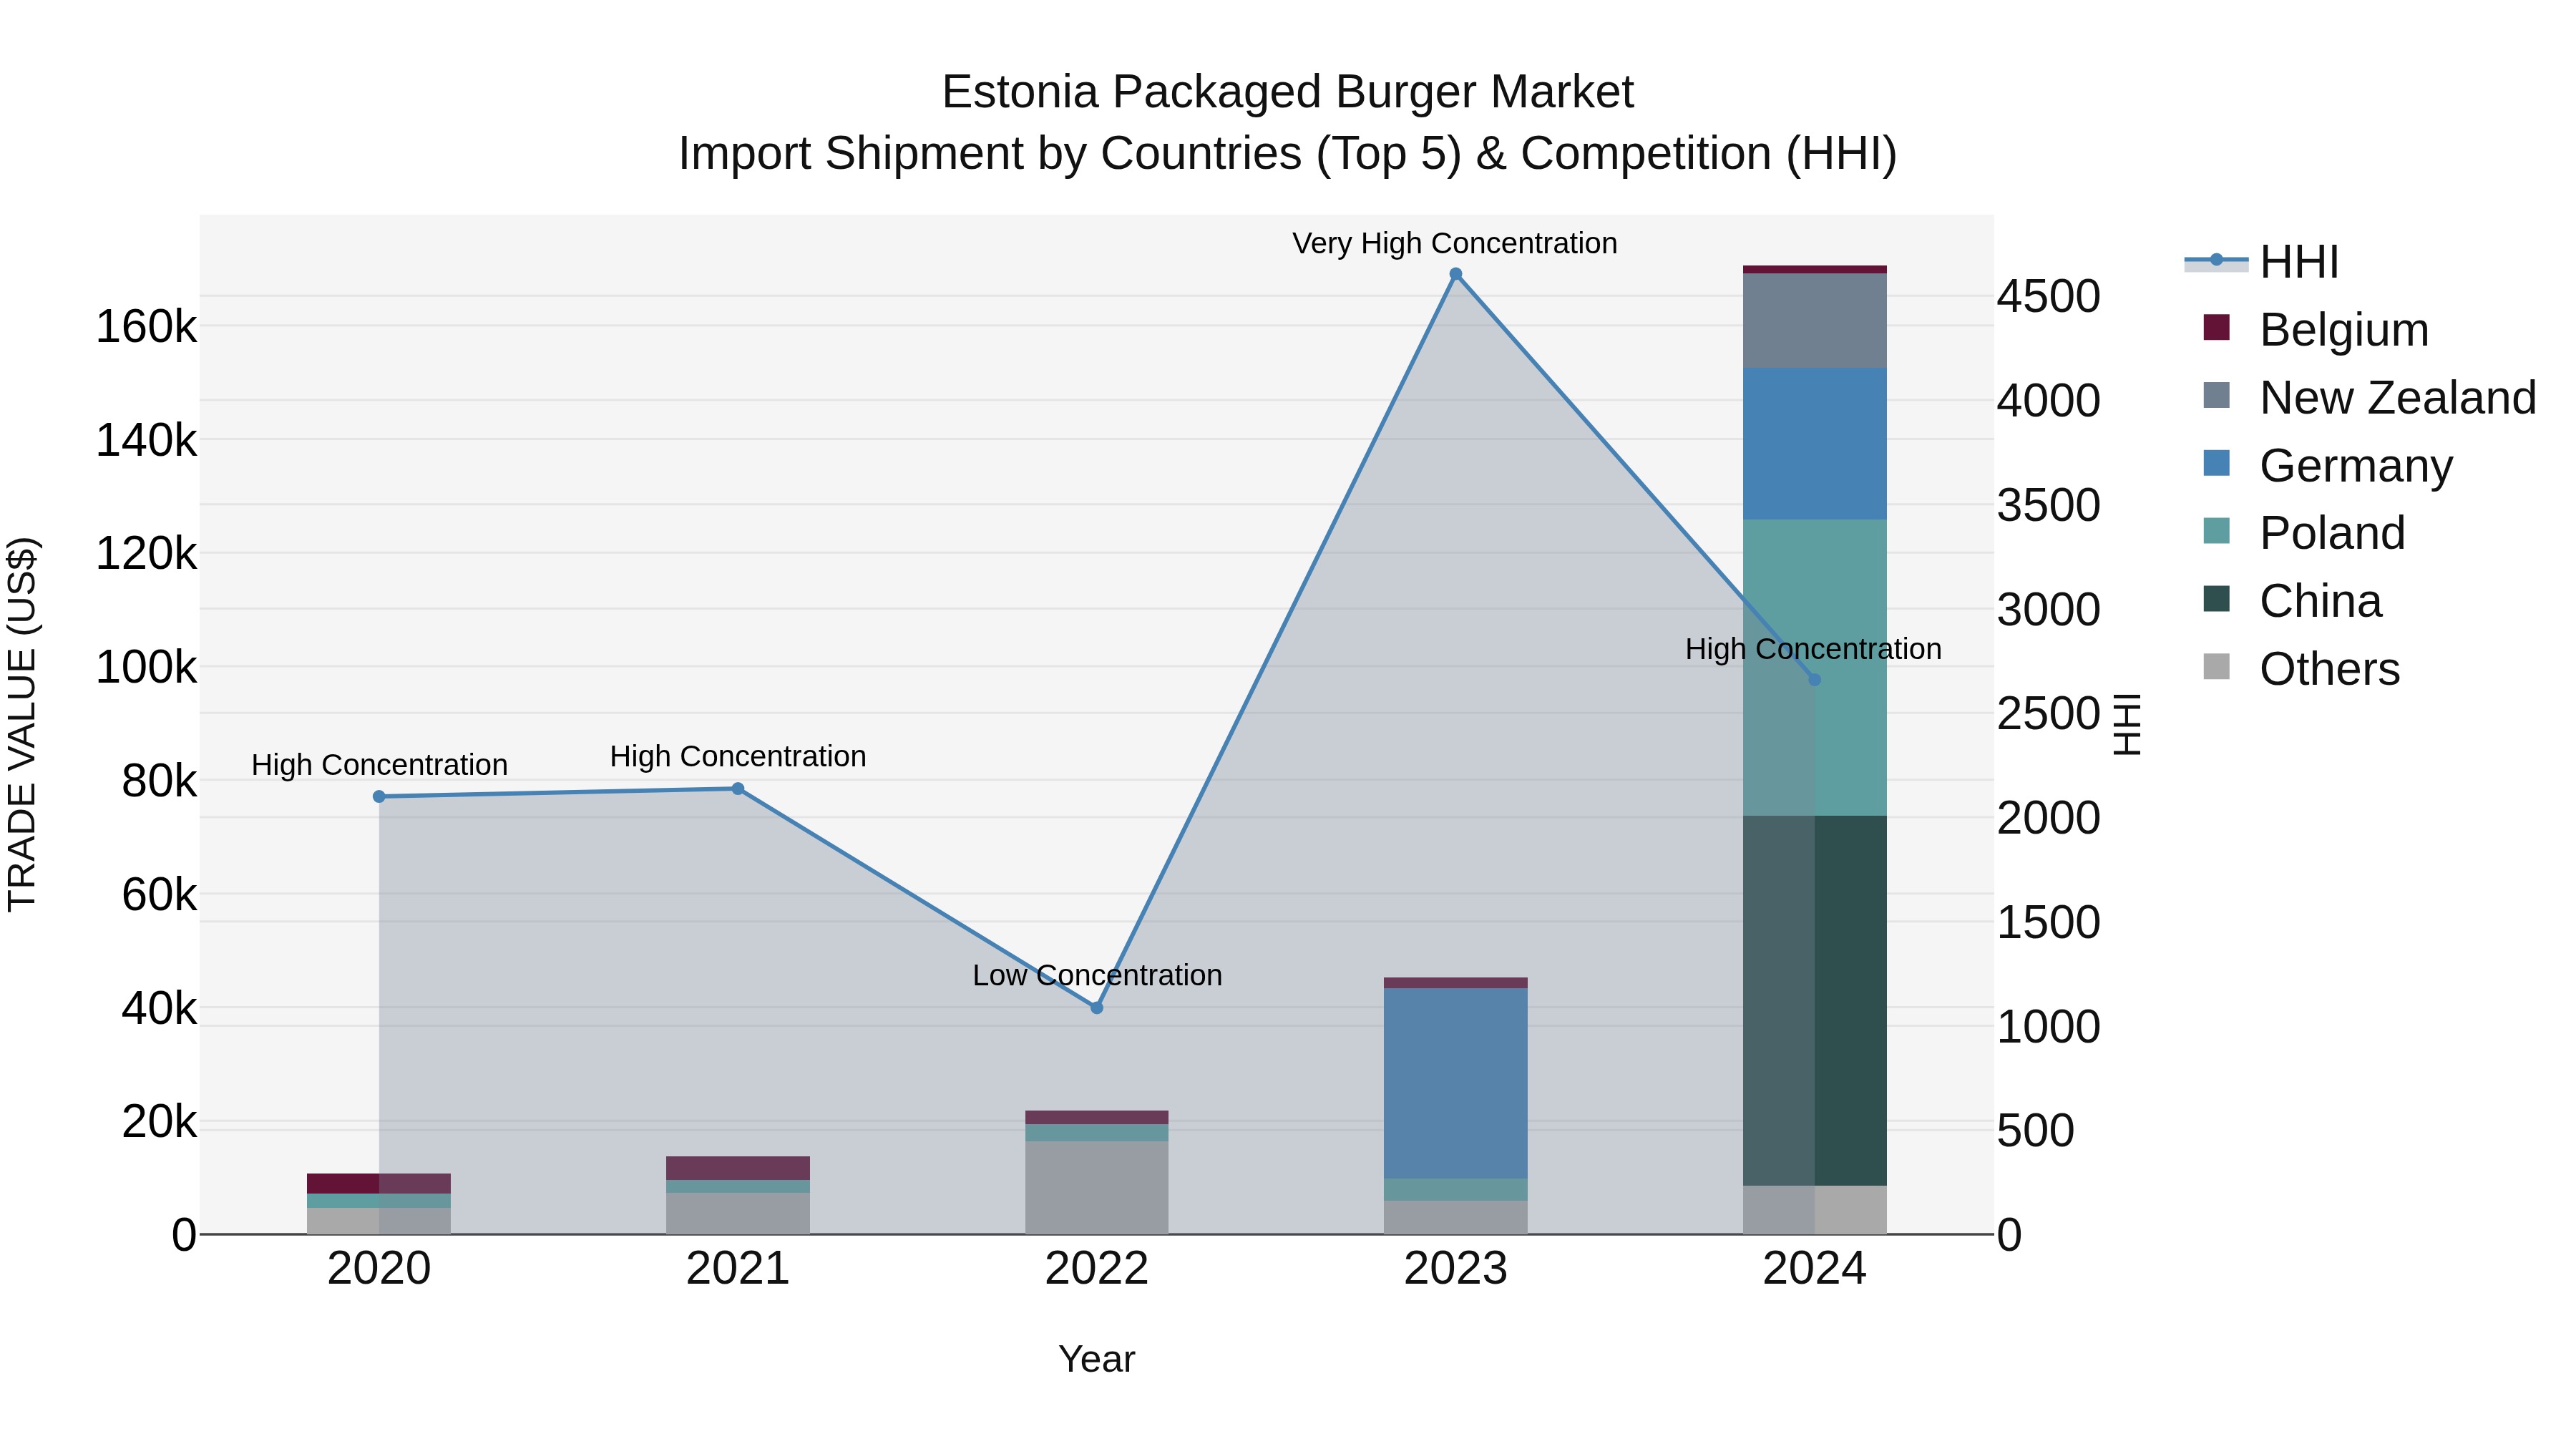Click the 2022 Others bar segment

pyautogui.click(x=1097, y=1188)
